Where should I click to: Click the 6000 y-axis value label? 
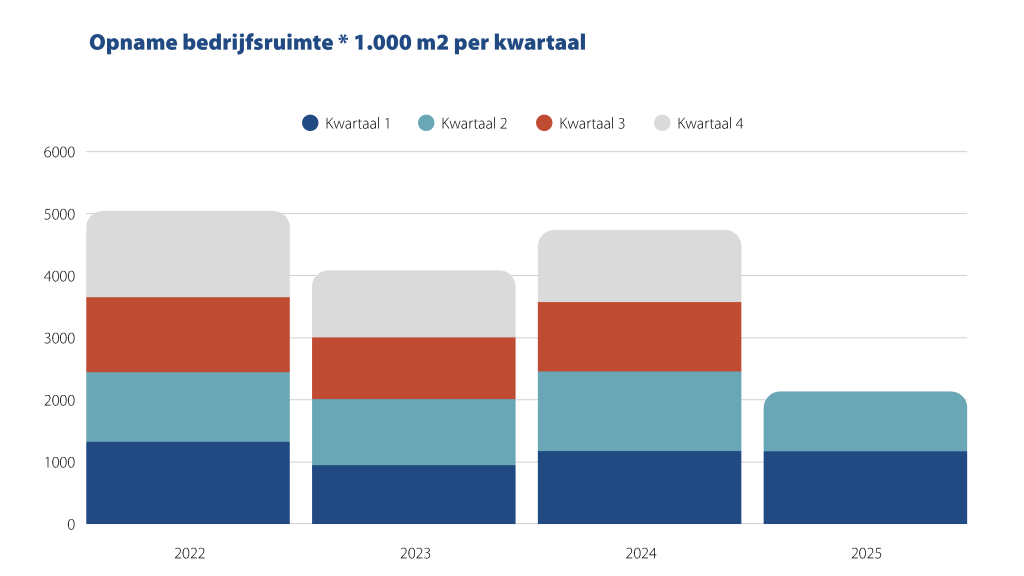click(58, 152)
